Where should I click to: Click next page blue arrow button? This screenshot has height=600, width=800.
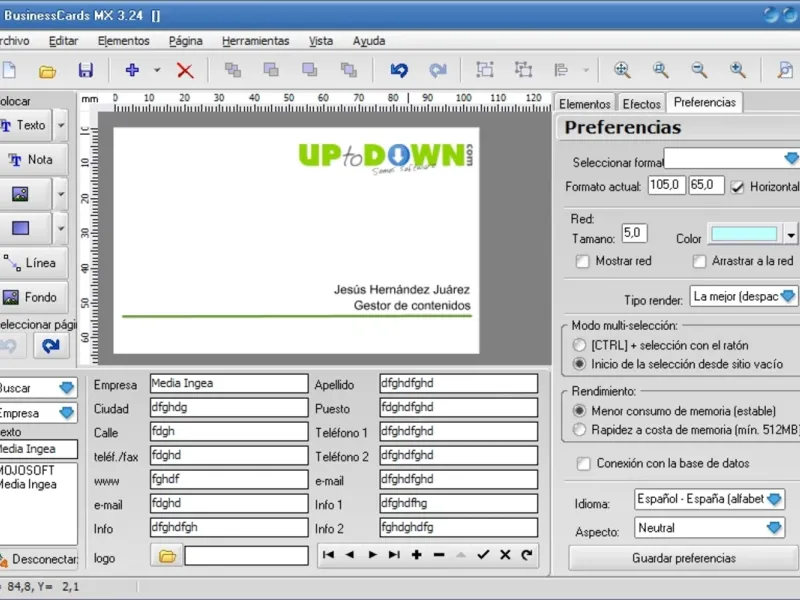click(51, 346)
